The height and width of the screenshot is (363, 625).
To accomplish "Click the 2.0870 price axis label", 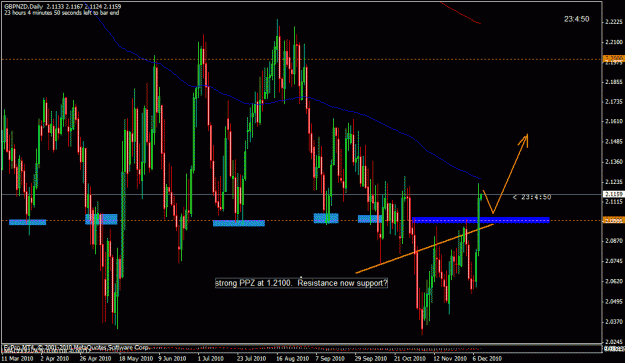I will point(614,241).
